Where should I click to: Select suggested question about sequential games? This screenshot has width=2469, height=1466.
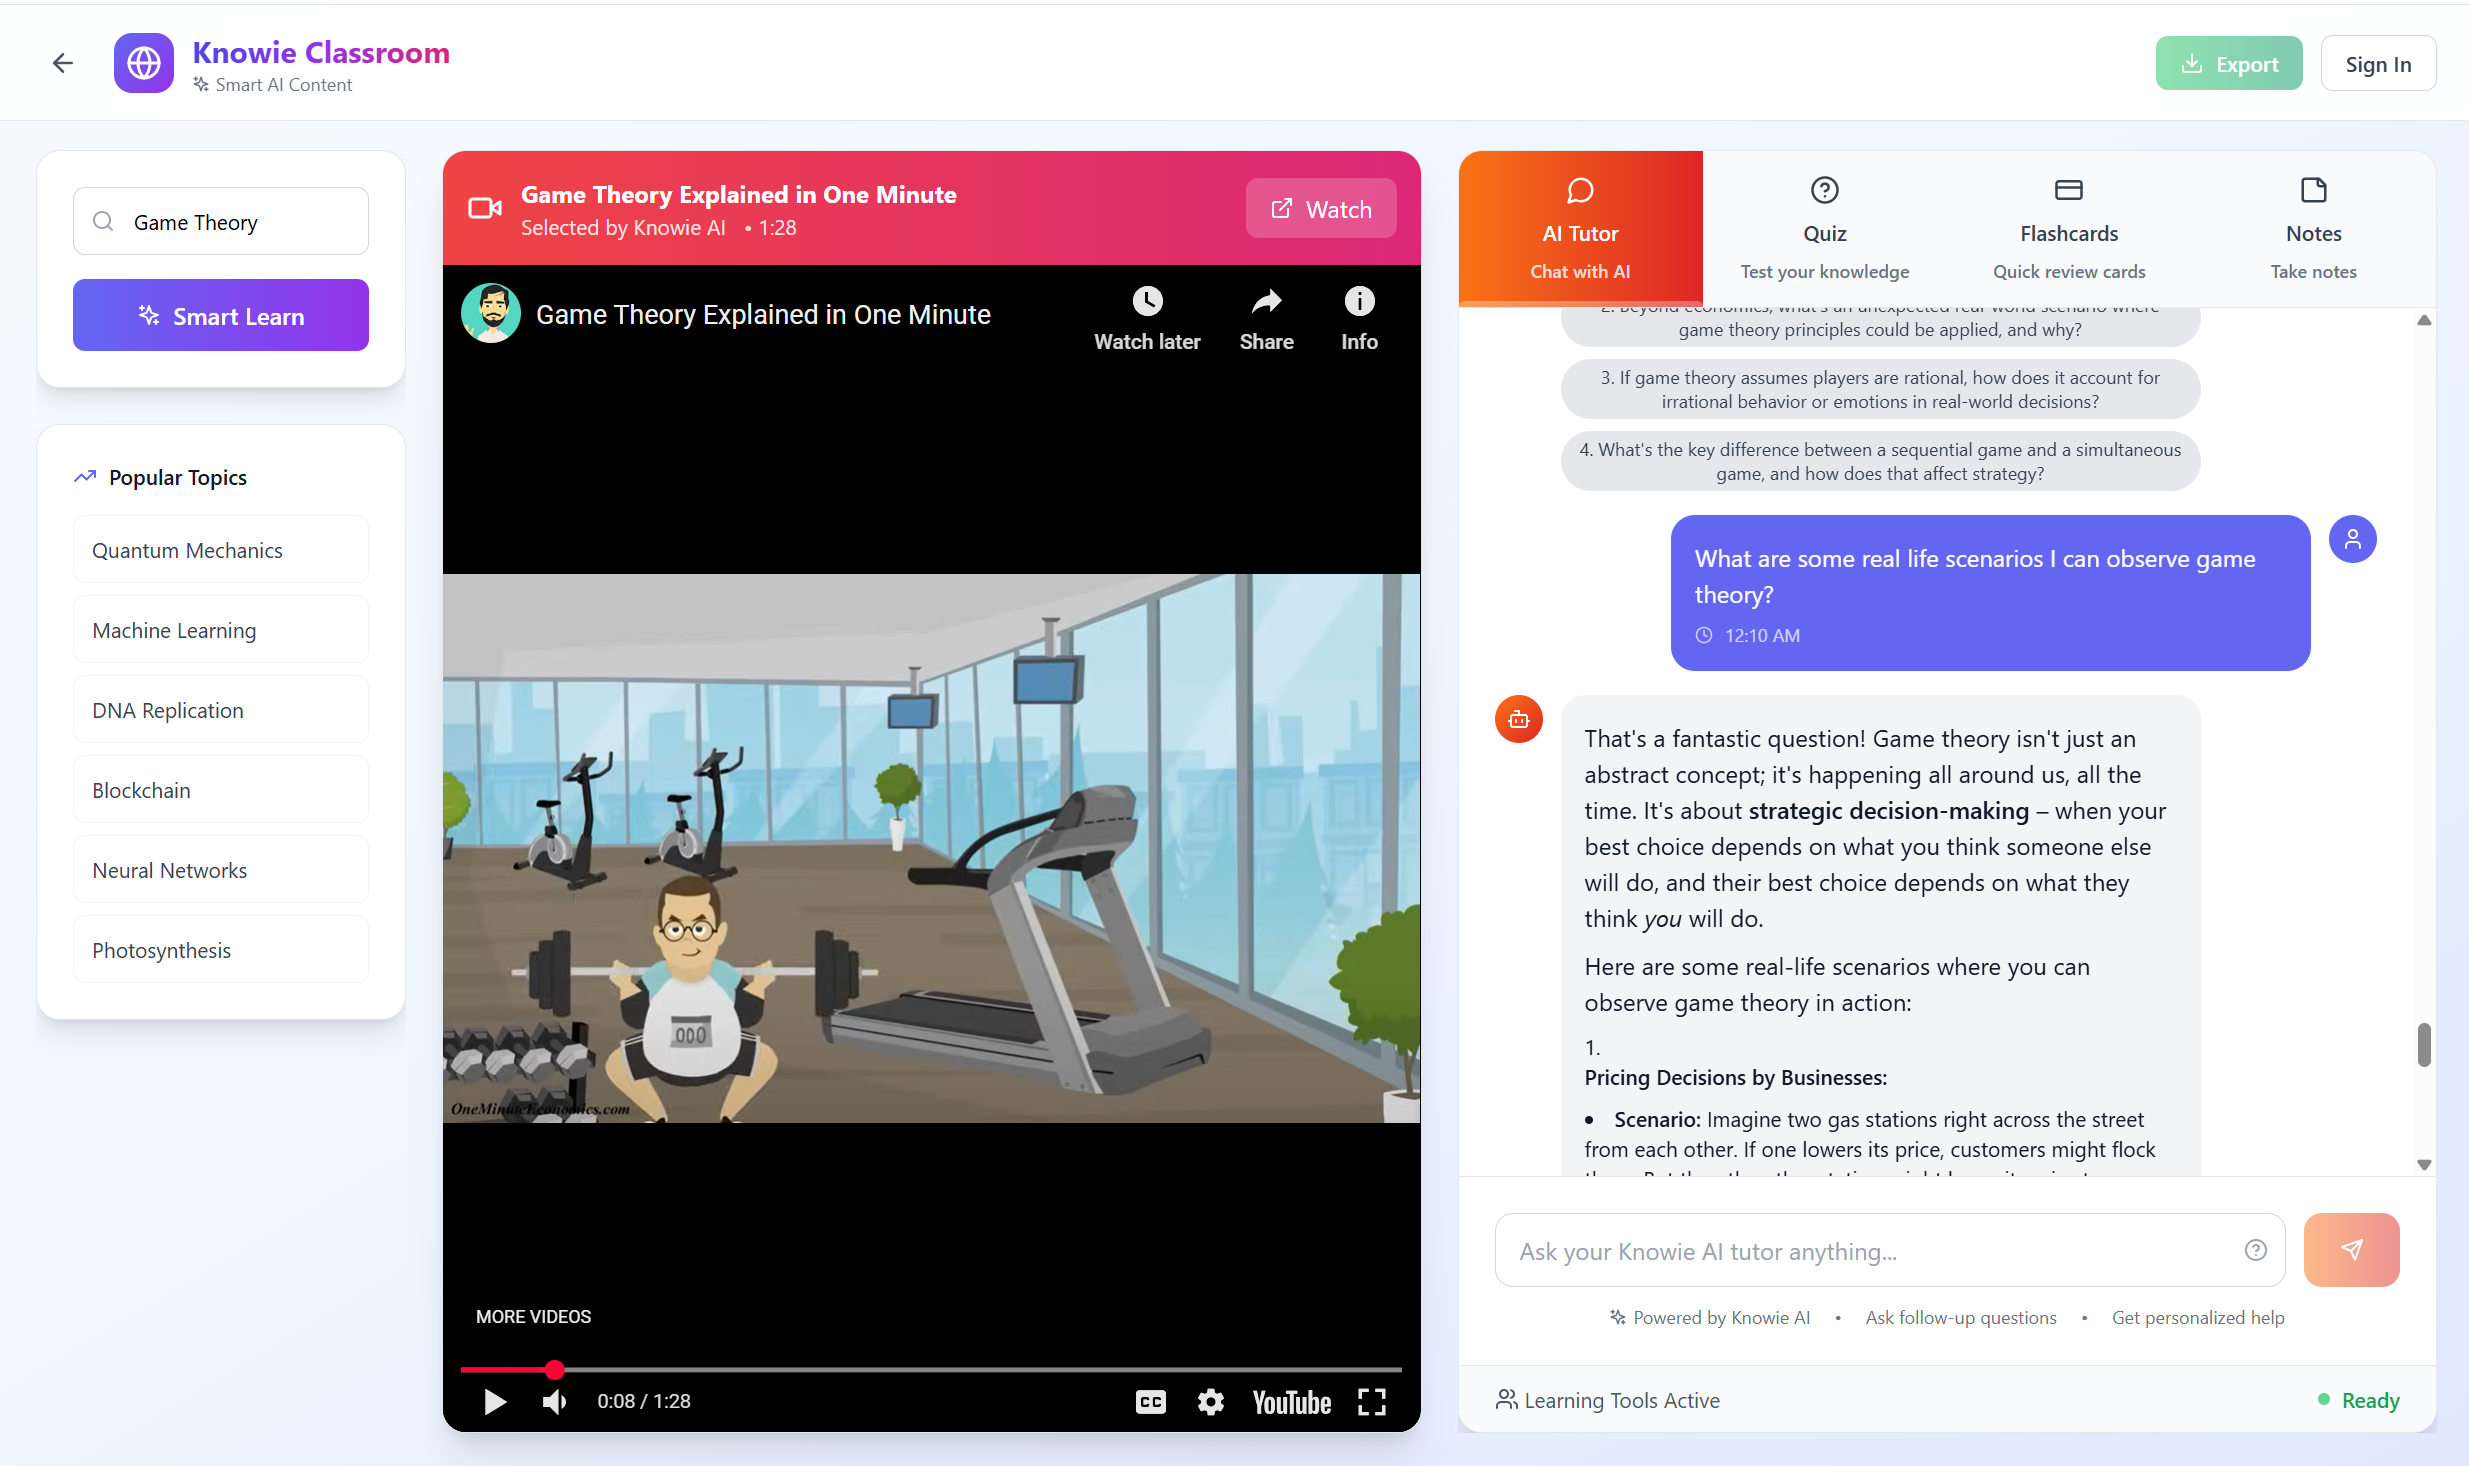tap(1880, 461)
